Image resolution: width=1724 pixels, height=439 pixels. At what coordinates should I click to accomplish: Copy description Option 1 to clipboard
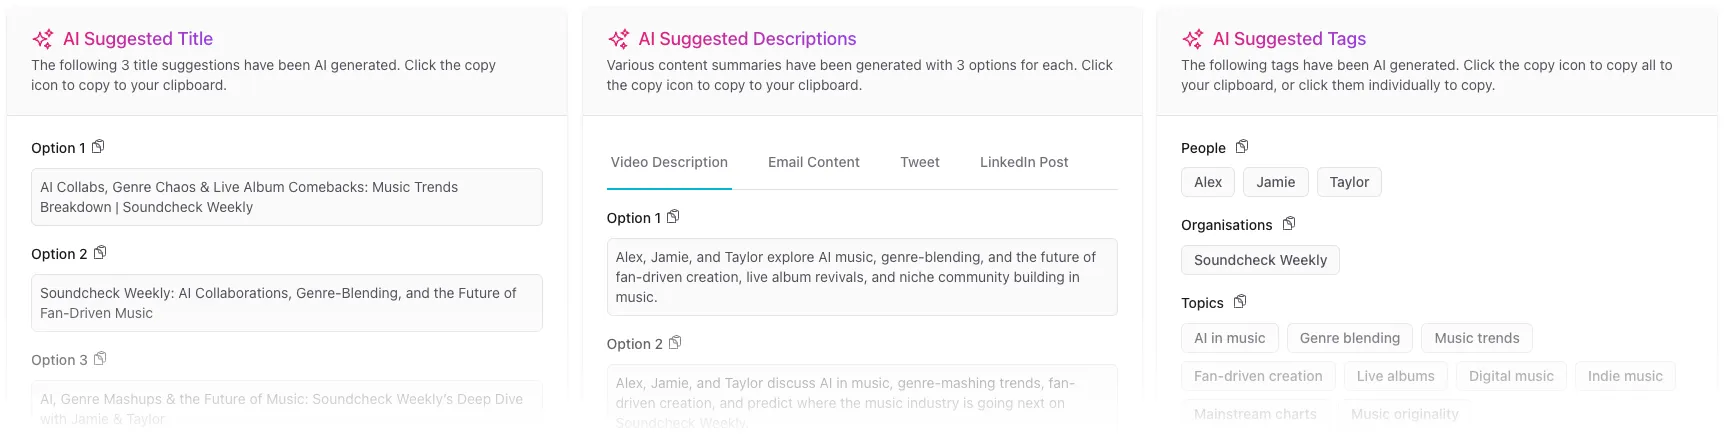673,217
